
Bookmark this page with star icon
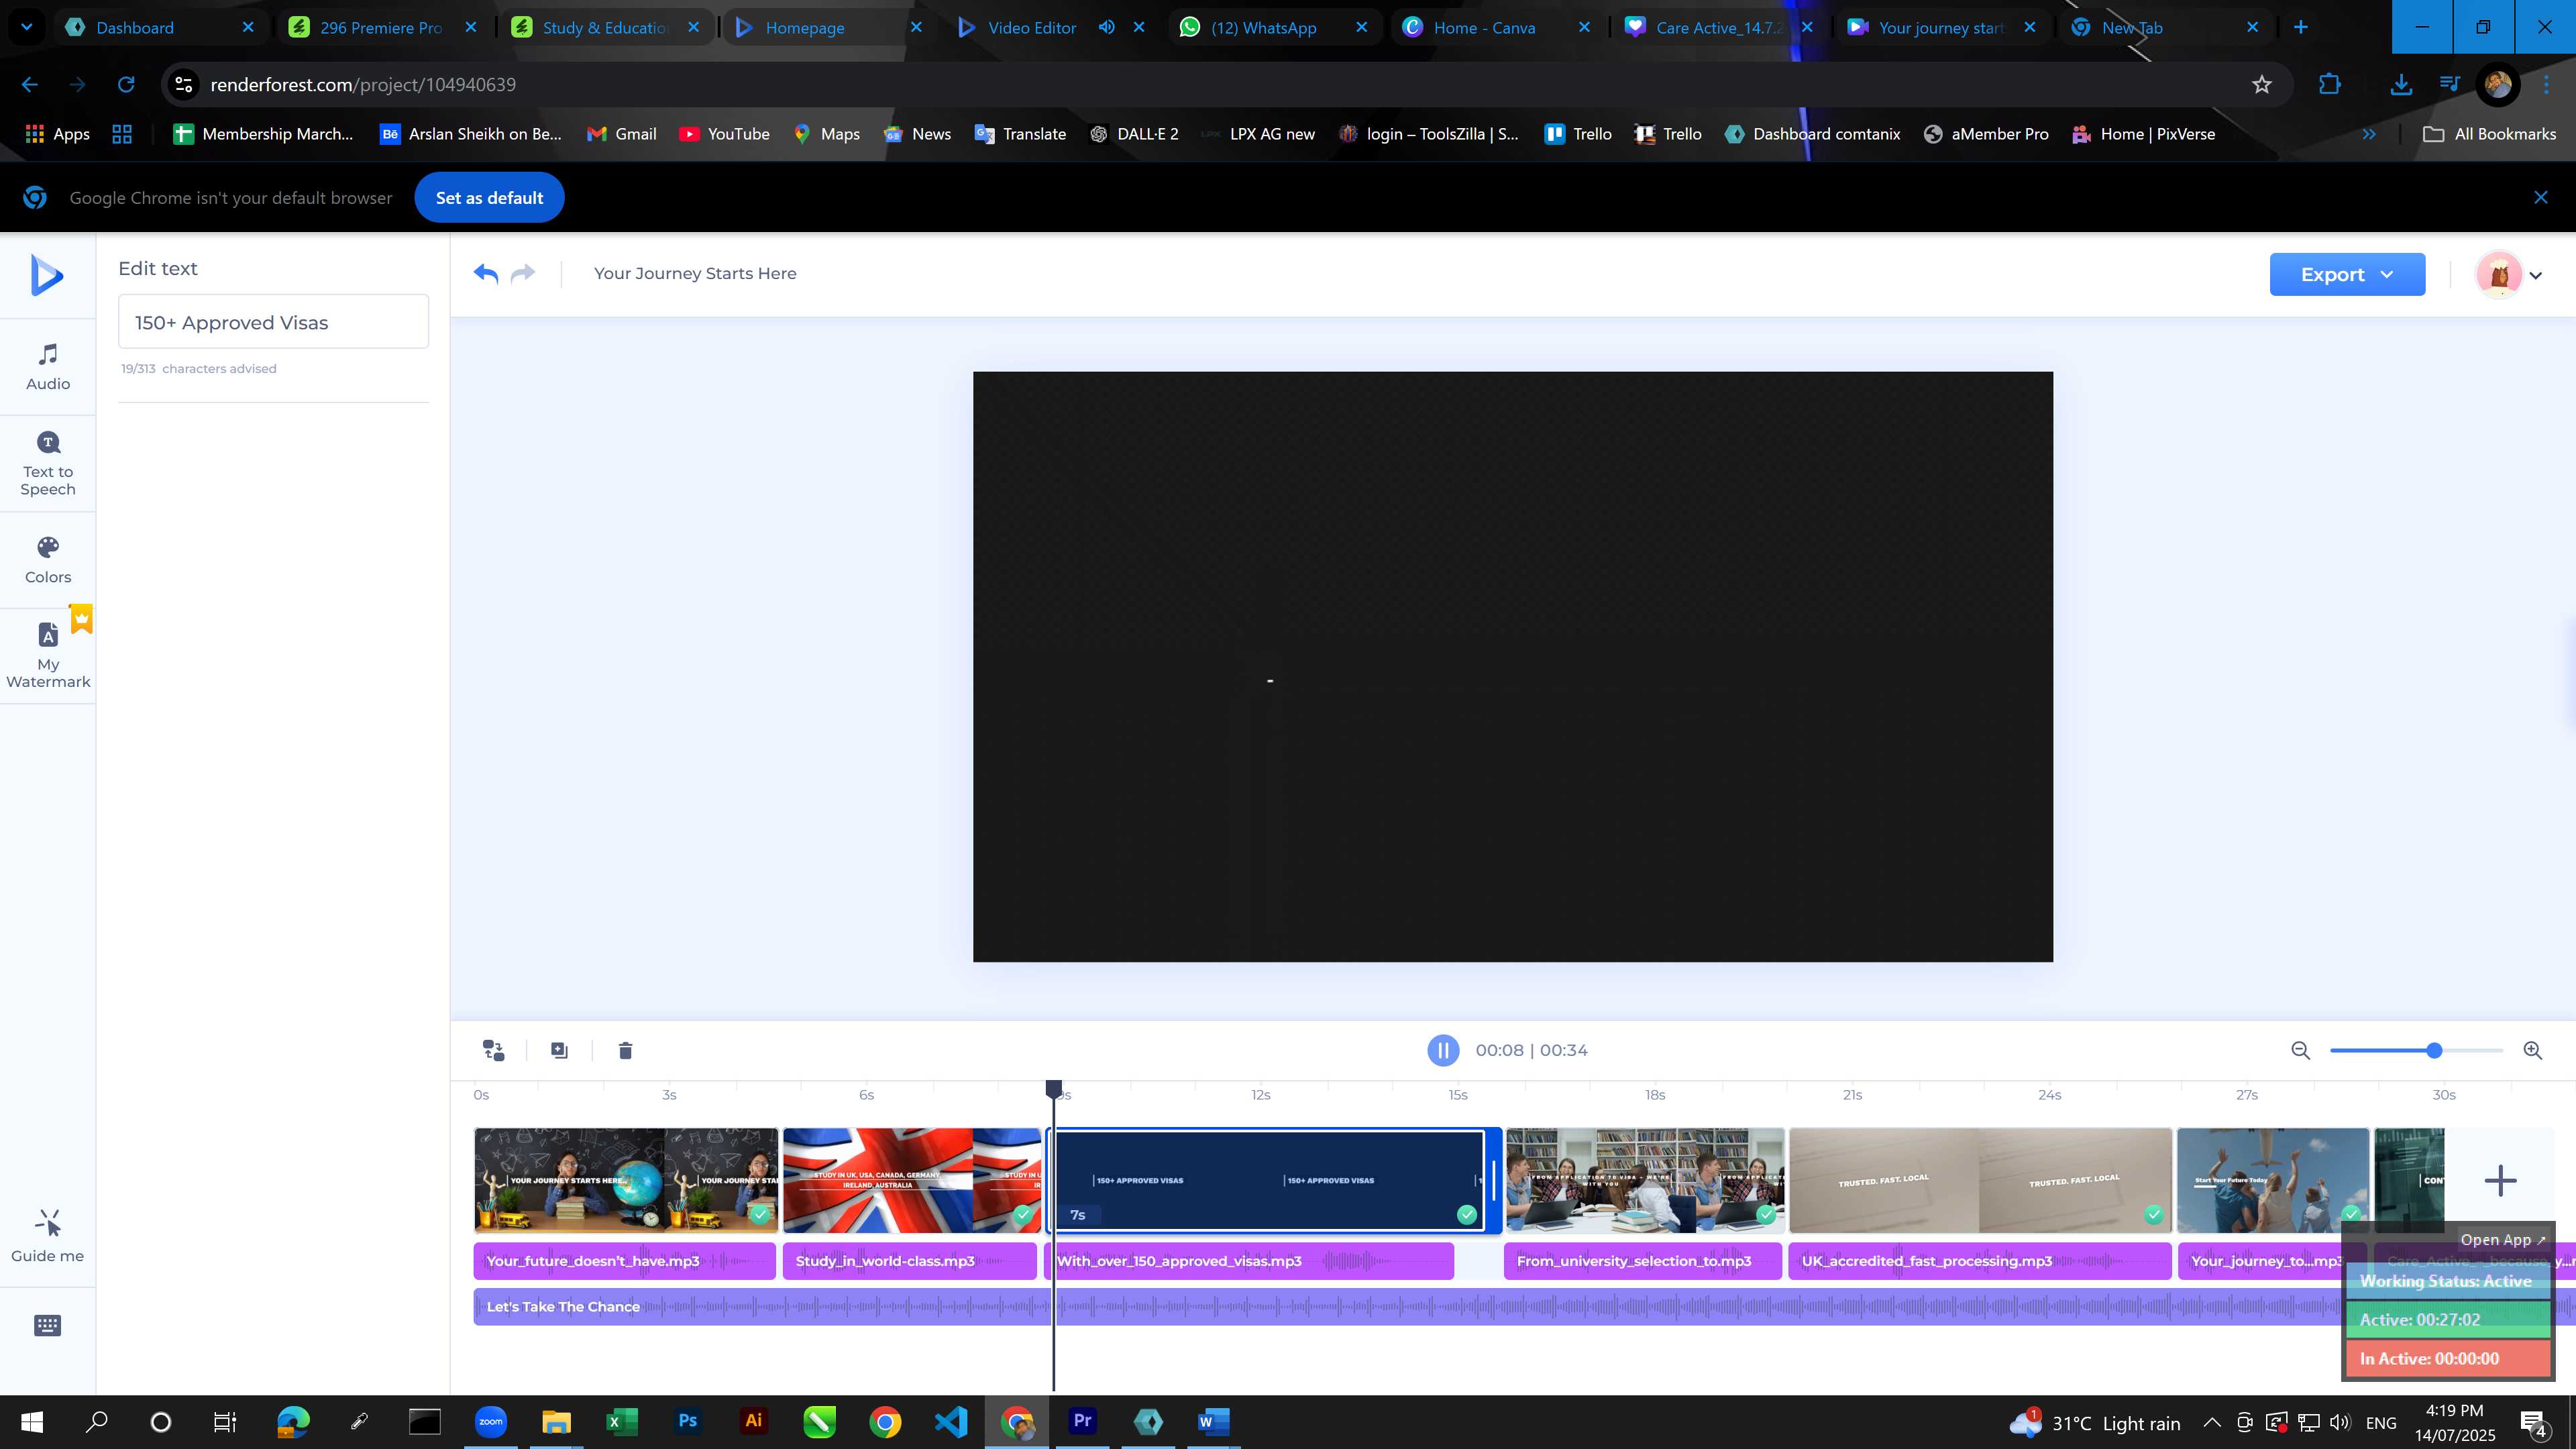[2262, 85]
